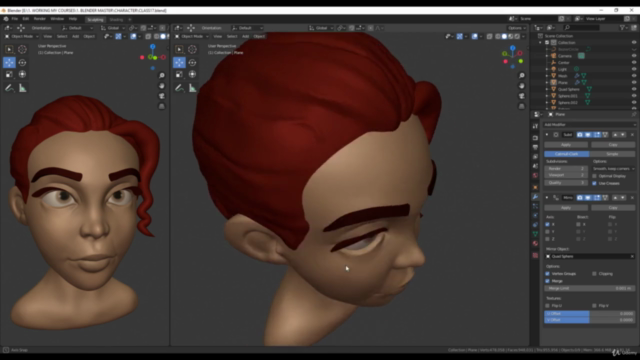640x360 pixels.
Task: Click the zoom magnifier in left viewport
Action: point(162,76)
